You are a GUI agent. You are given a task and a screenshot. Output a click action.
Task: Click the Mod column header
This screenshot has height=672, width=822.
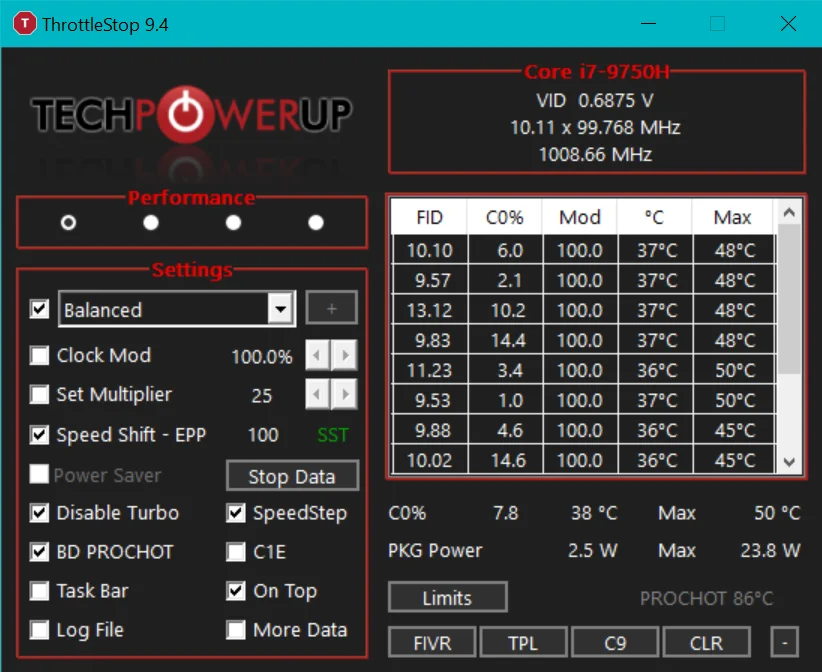(x=579, y=217)
